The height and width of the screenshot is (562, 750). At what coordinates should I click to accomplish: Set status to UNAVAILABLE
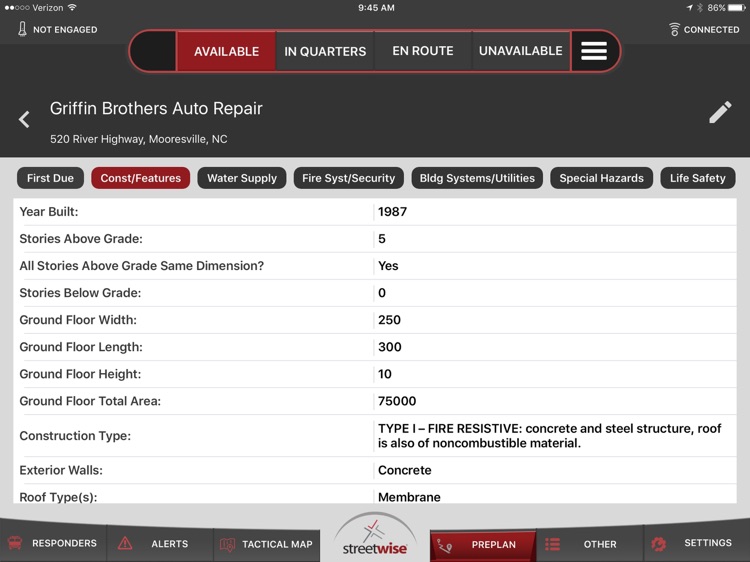click(x=521, y=51)
